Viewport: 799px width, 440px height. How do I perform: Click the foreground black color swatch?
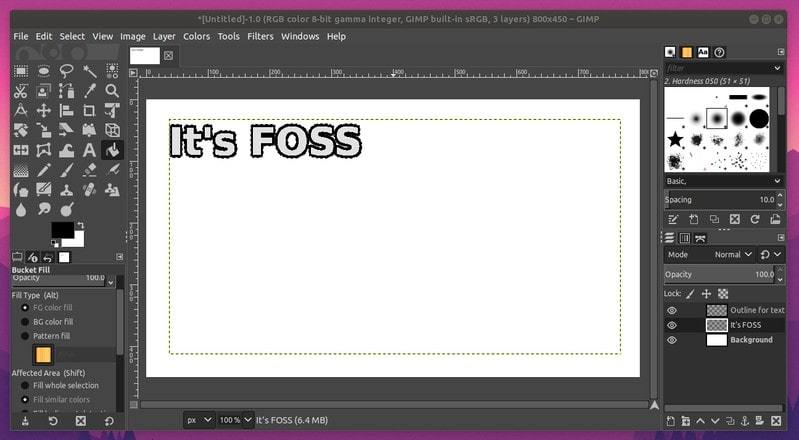tap(62, 230)
